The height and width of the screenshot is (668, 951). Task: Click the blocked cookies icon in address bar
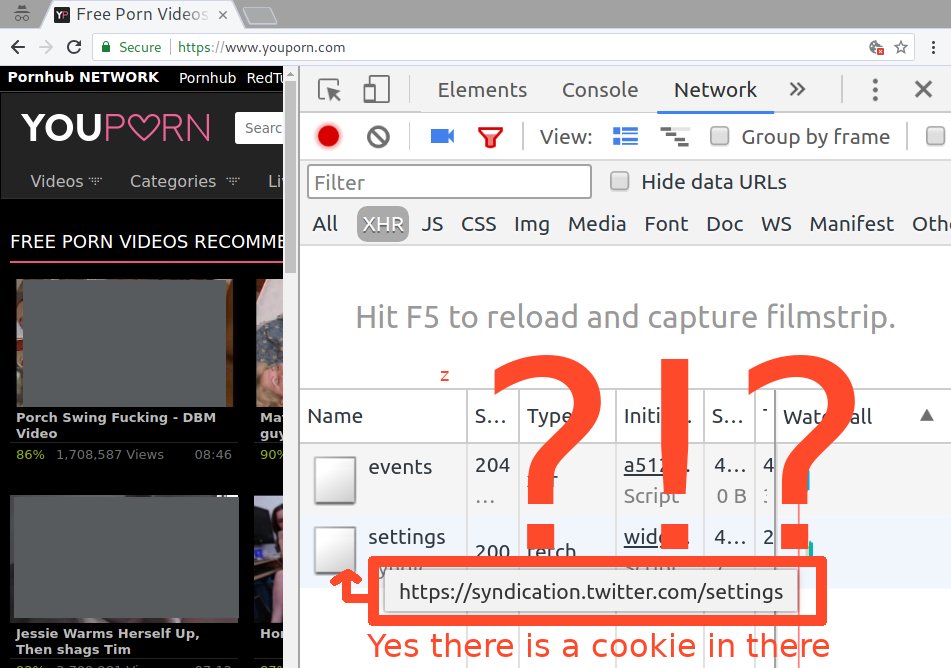click(876, 47)
